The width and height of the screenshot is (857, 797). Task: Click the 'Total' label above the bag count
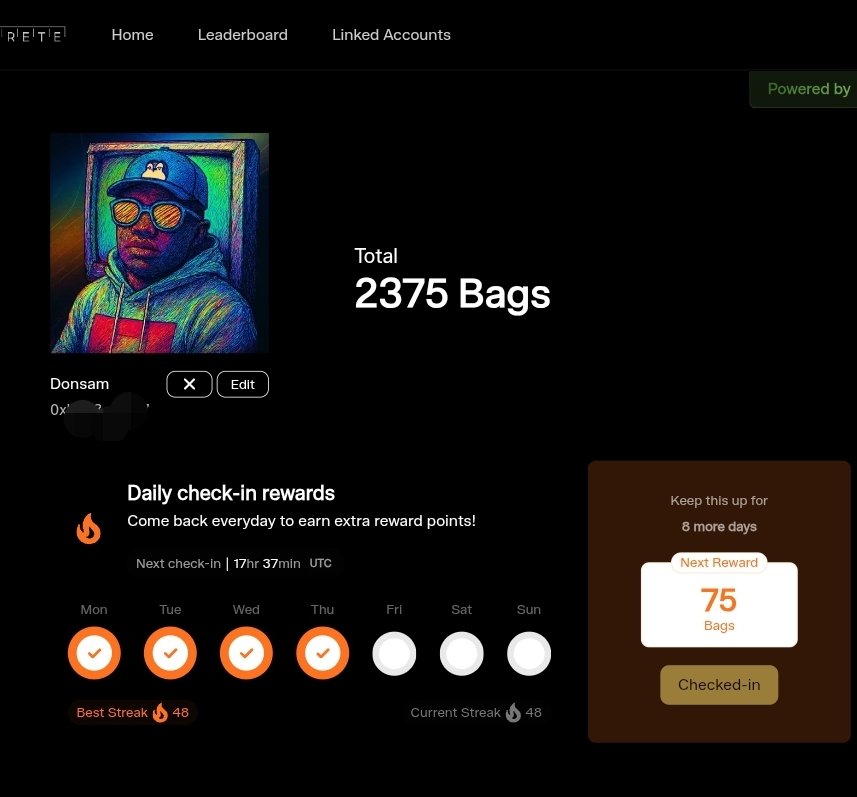point(376,256)
